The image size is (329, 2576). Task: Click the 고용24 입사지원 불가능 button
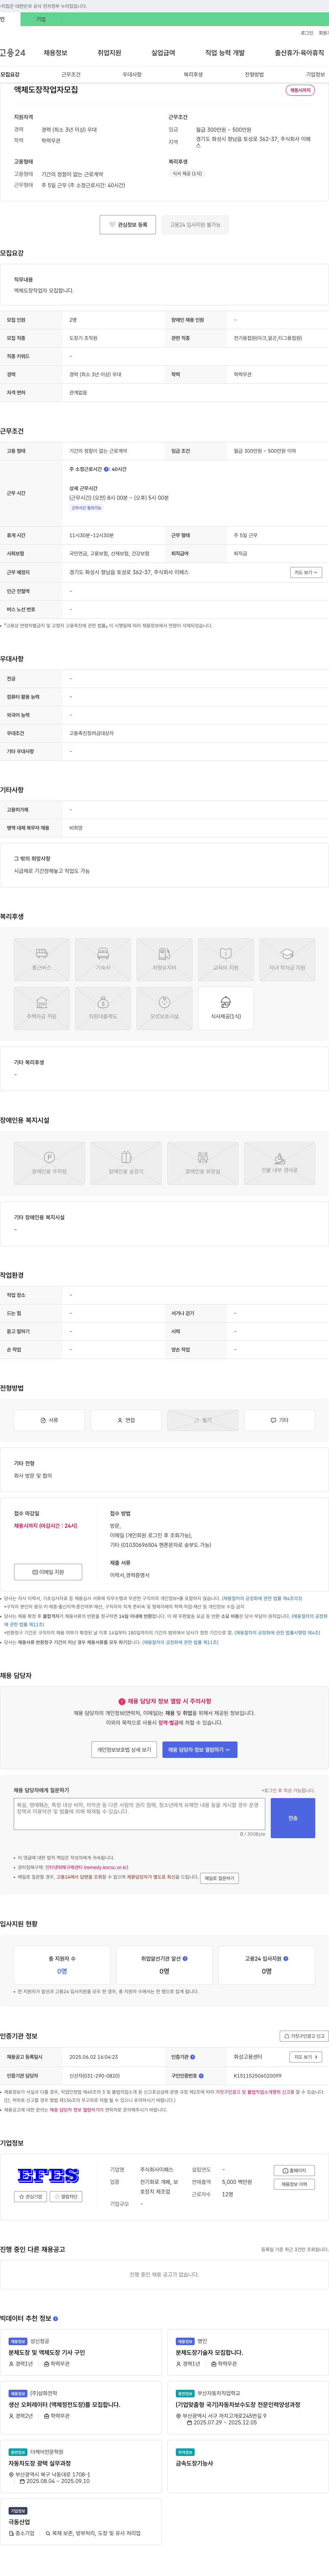click(x=195, y=225)
